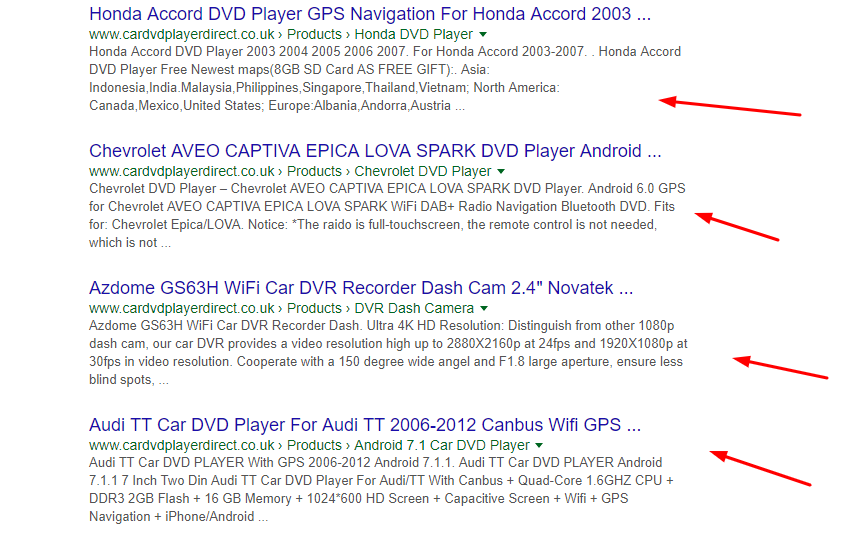Click the green URL ending in Android 7.1 Car DVD Player
This screenshot has height=542, width=844.
[x=310, y=445]
